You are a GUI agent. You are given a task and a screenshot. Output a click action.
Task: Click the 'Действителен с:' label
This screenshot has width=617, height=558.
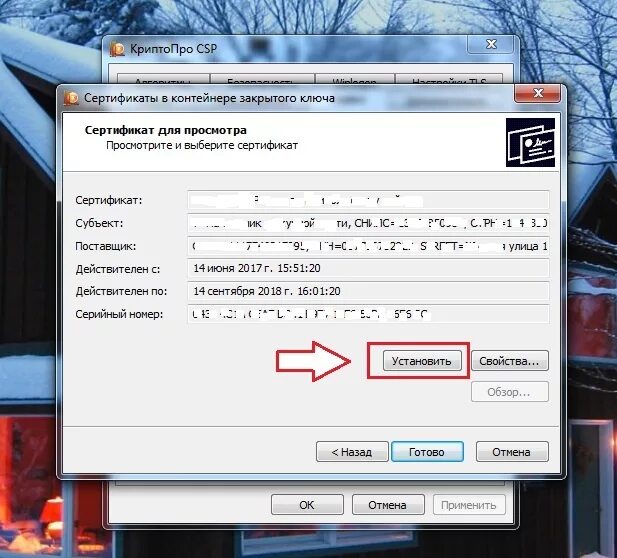[x=118, y=270]
